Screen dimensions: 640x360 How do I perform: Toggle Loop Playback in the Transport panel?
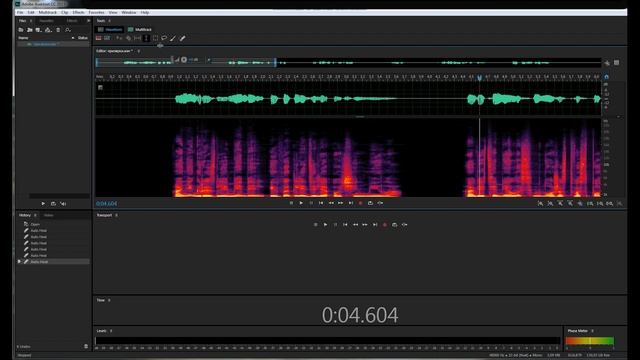394,224
